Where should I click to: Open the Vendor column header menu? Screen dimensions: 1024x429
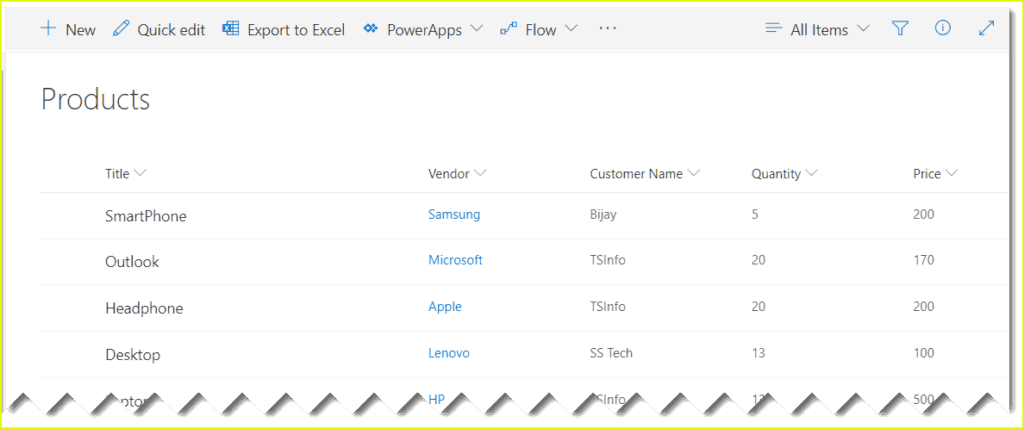(458, 174)
